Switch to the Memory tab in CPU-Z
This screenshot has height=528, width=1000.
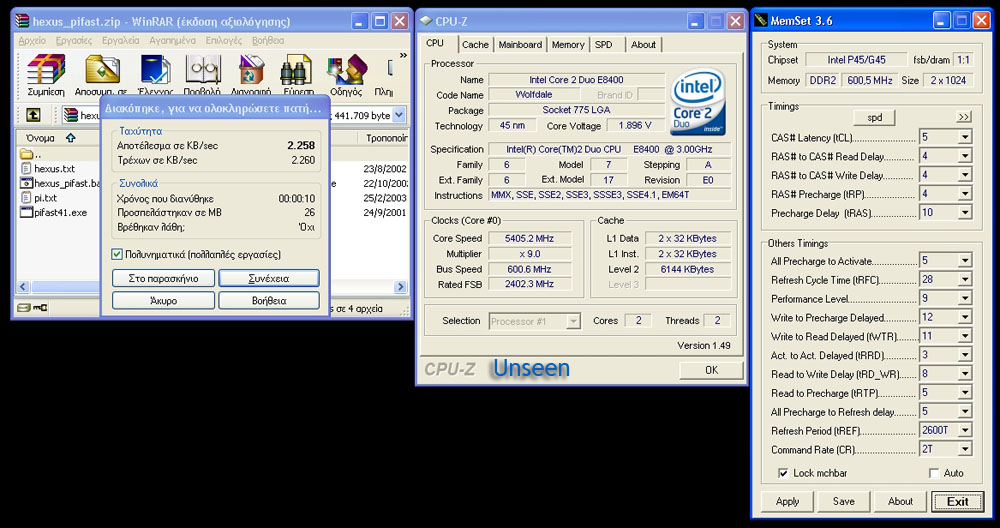(x=568, y=45)
